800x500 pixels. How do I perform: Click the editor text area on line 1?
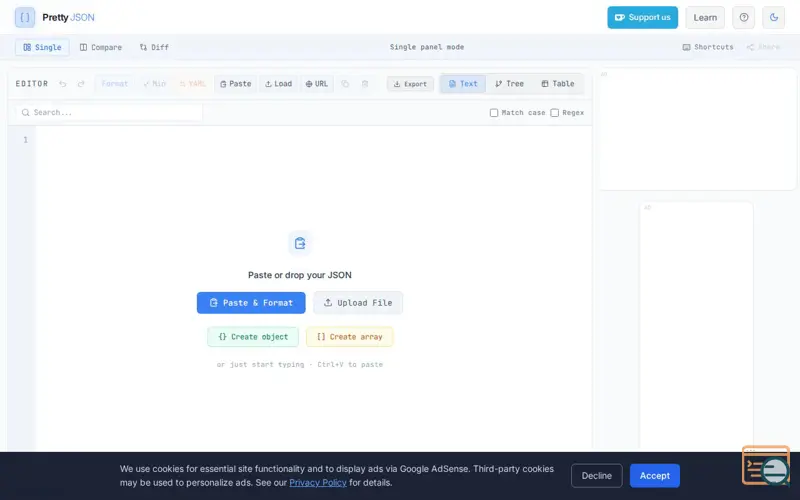tap(313, 140)
